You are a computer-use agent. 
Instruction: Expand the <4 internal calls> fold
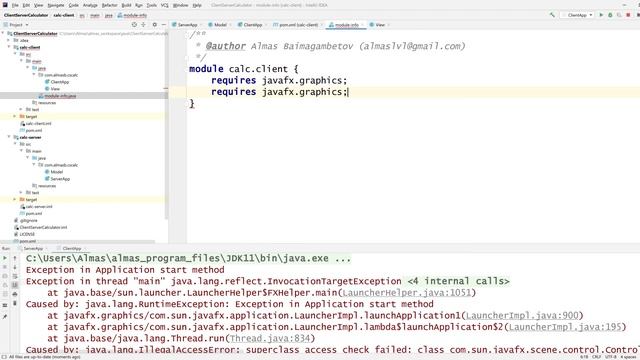point(458,281)
